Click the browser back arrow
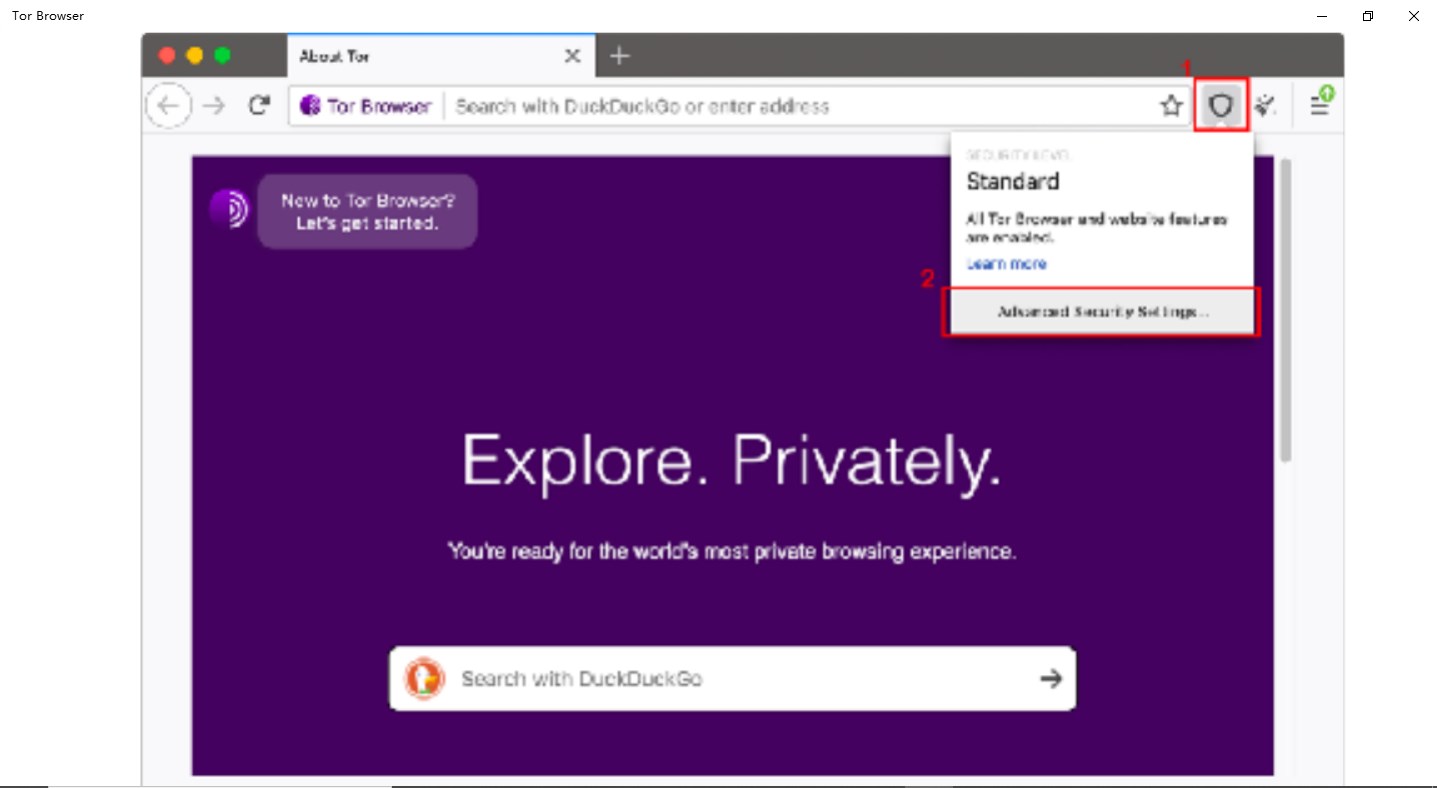 (169, 106)
